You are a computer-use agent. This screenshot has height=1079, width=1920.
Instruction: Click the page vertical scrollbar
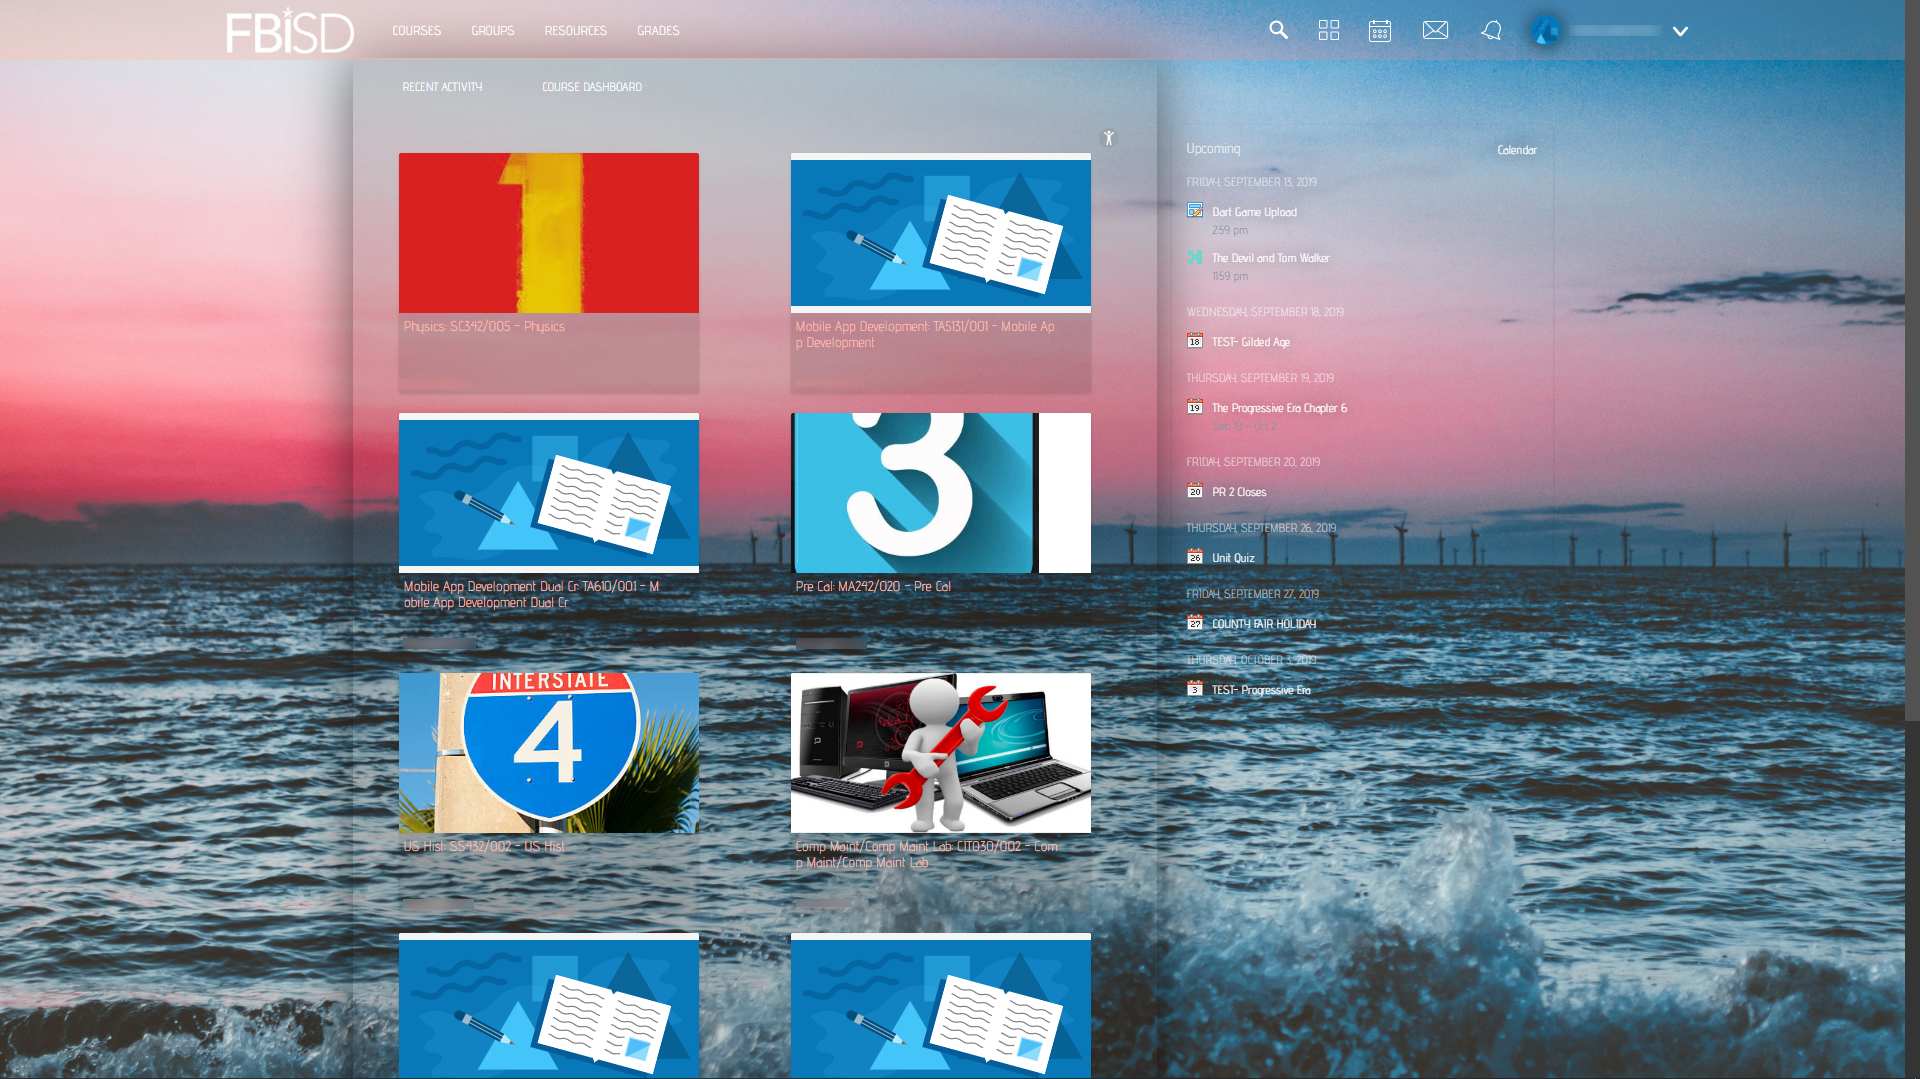pyautogui.click(x=1912, y=360)
